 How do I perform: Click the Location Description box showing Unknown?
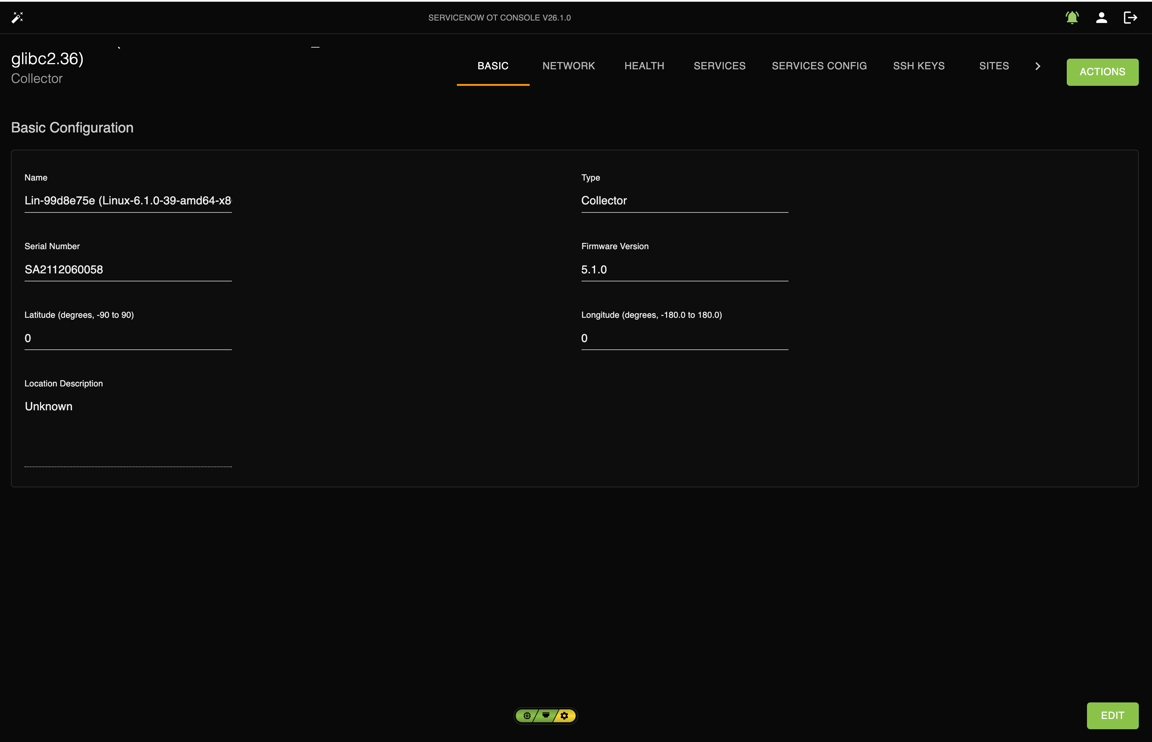[128, 431]
